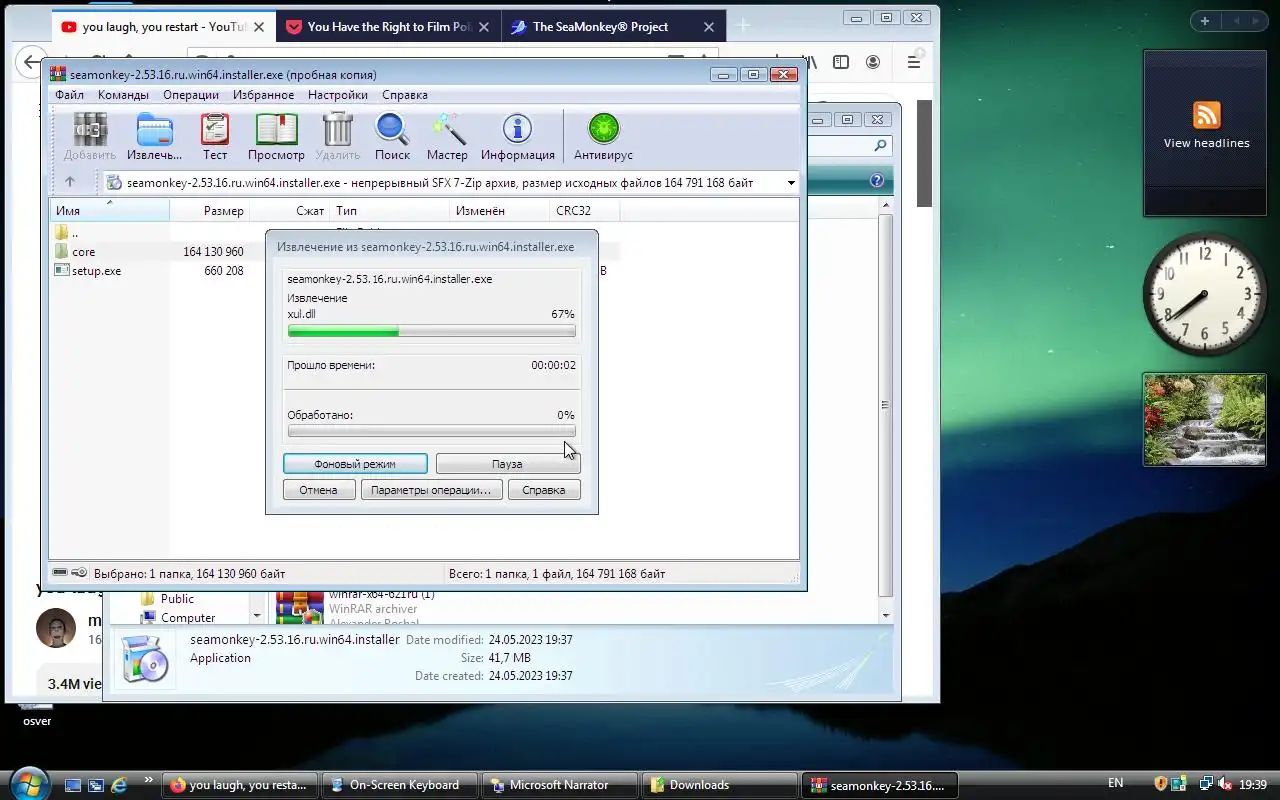Click the Справка button in extraction dialog
The height and width of the screenshot is (800, 1280).
(544, 490)
